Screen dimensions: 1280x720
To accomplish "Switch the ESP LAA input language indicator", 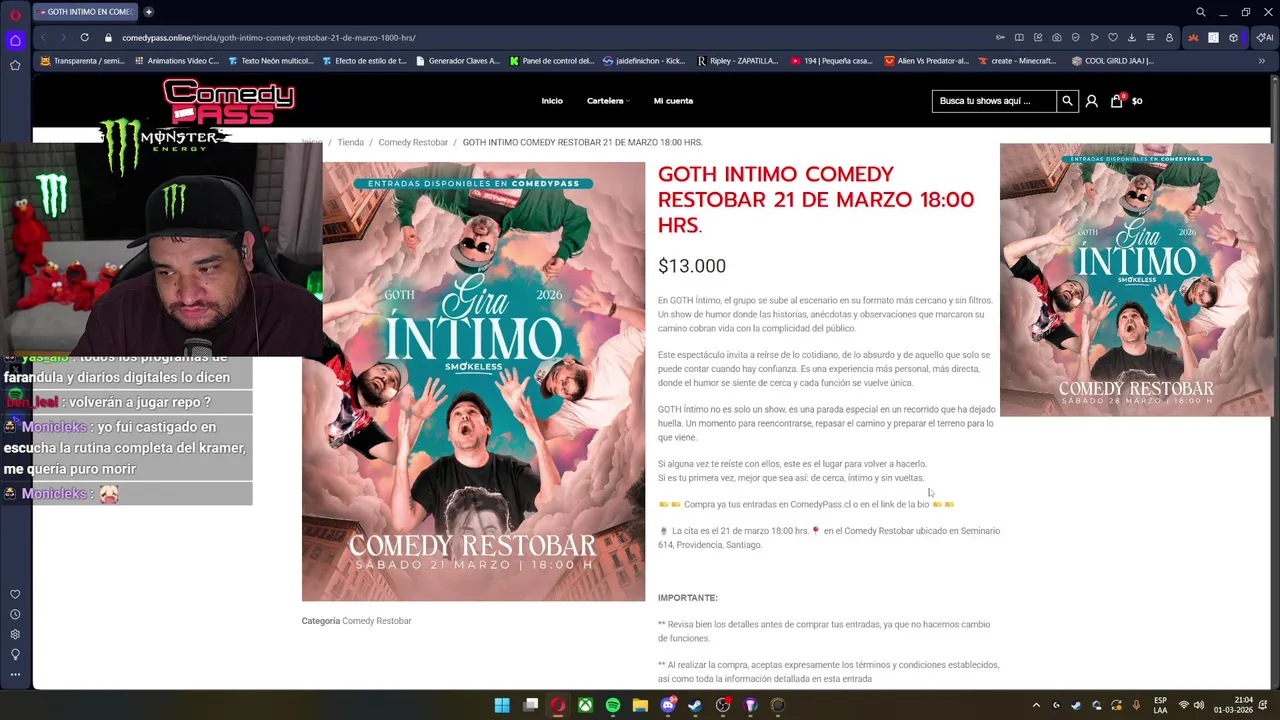I will point(1160,705).
